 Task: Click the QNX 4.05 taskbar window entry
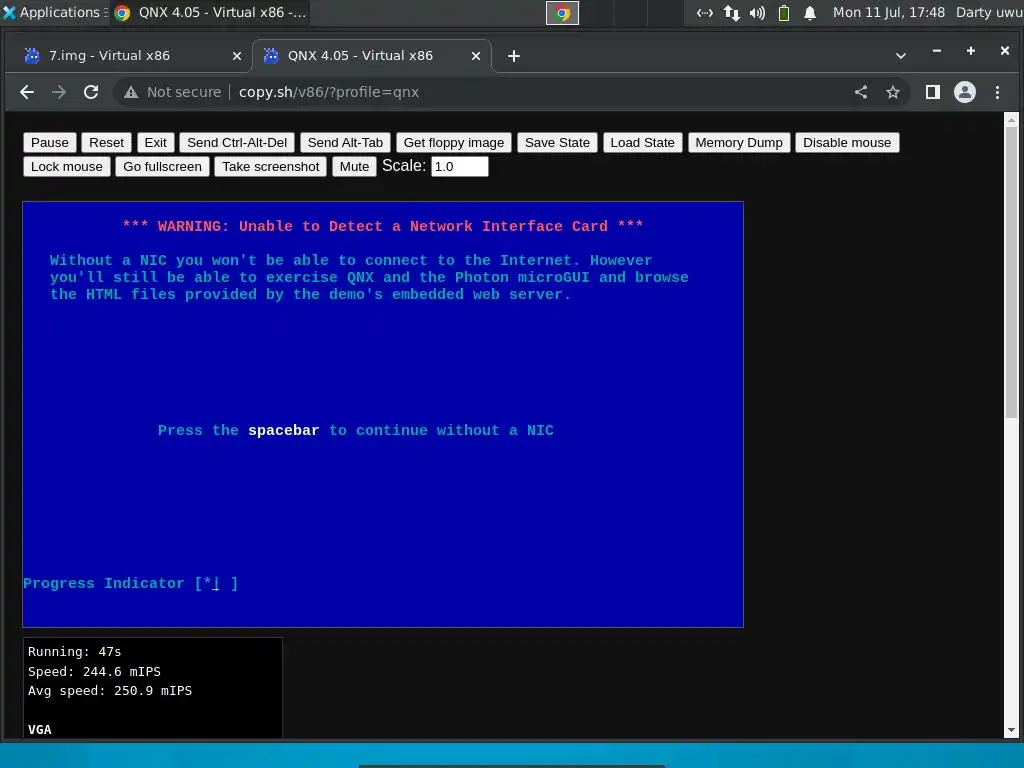point(211,12)
